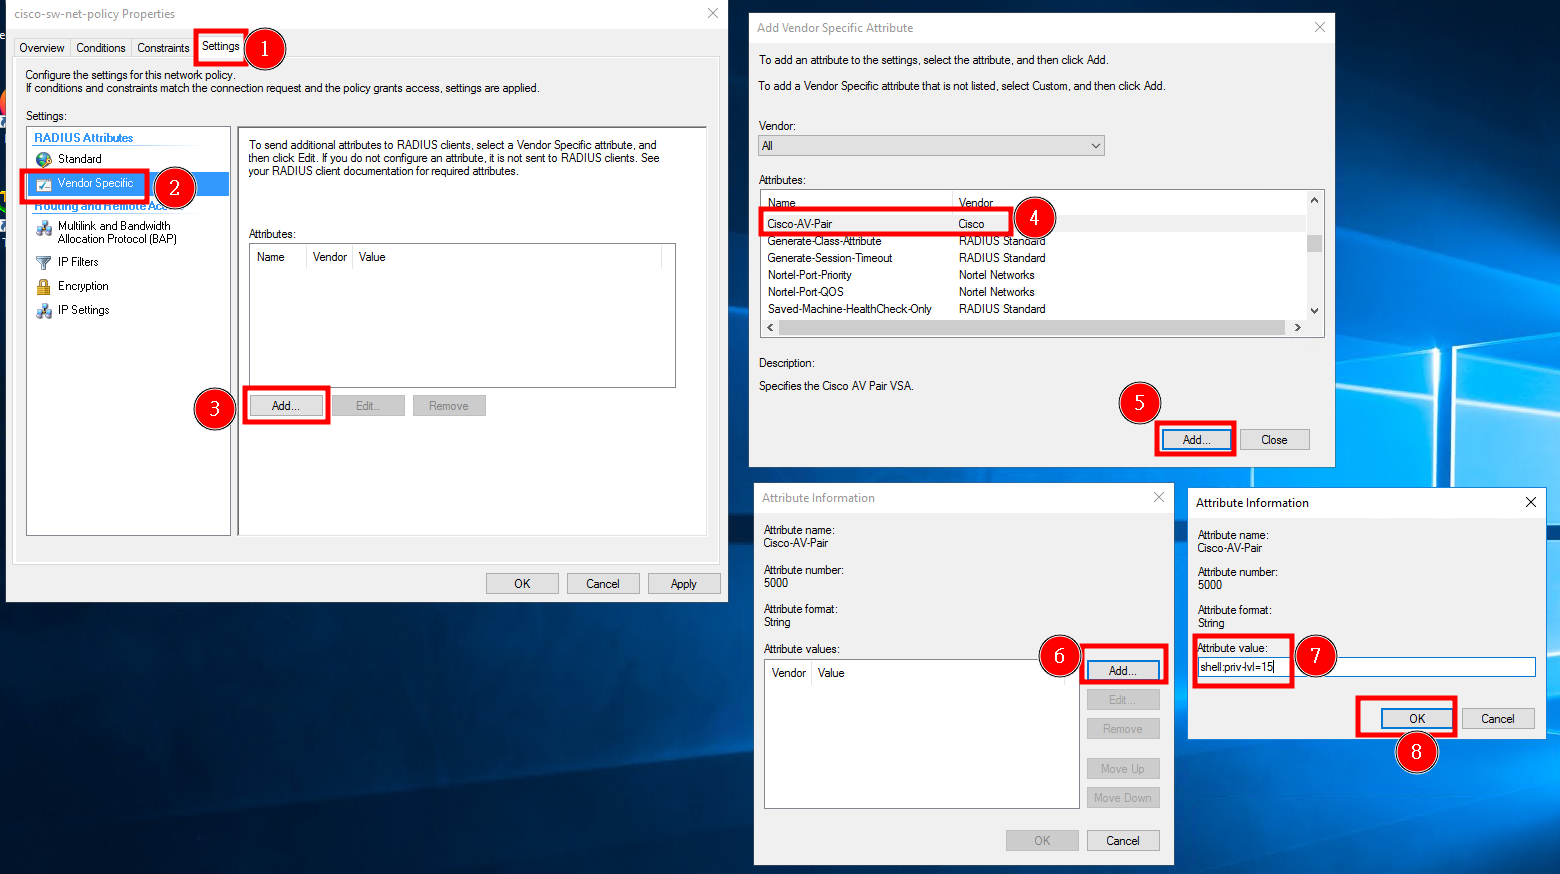The image size is (1560, 874).
Task: Confirm attribute value with OK
Action: click(1417, 718)
